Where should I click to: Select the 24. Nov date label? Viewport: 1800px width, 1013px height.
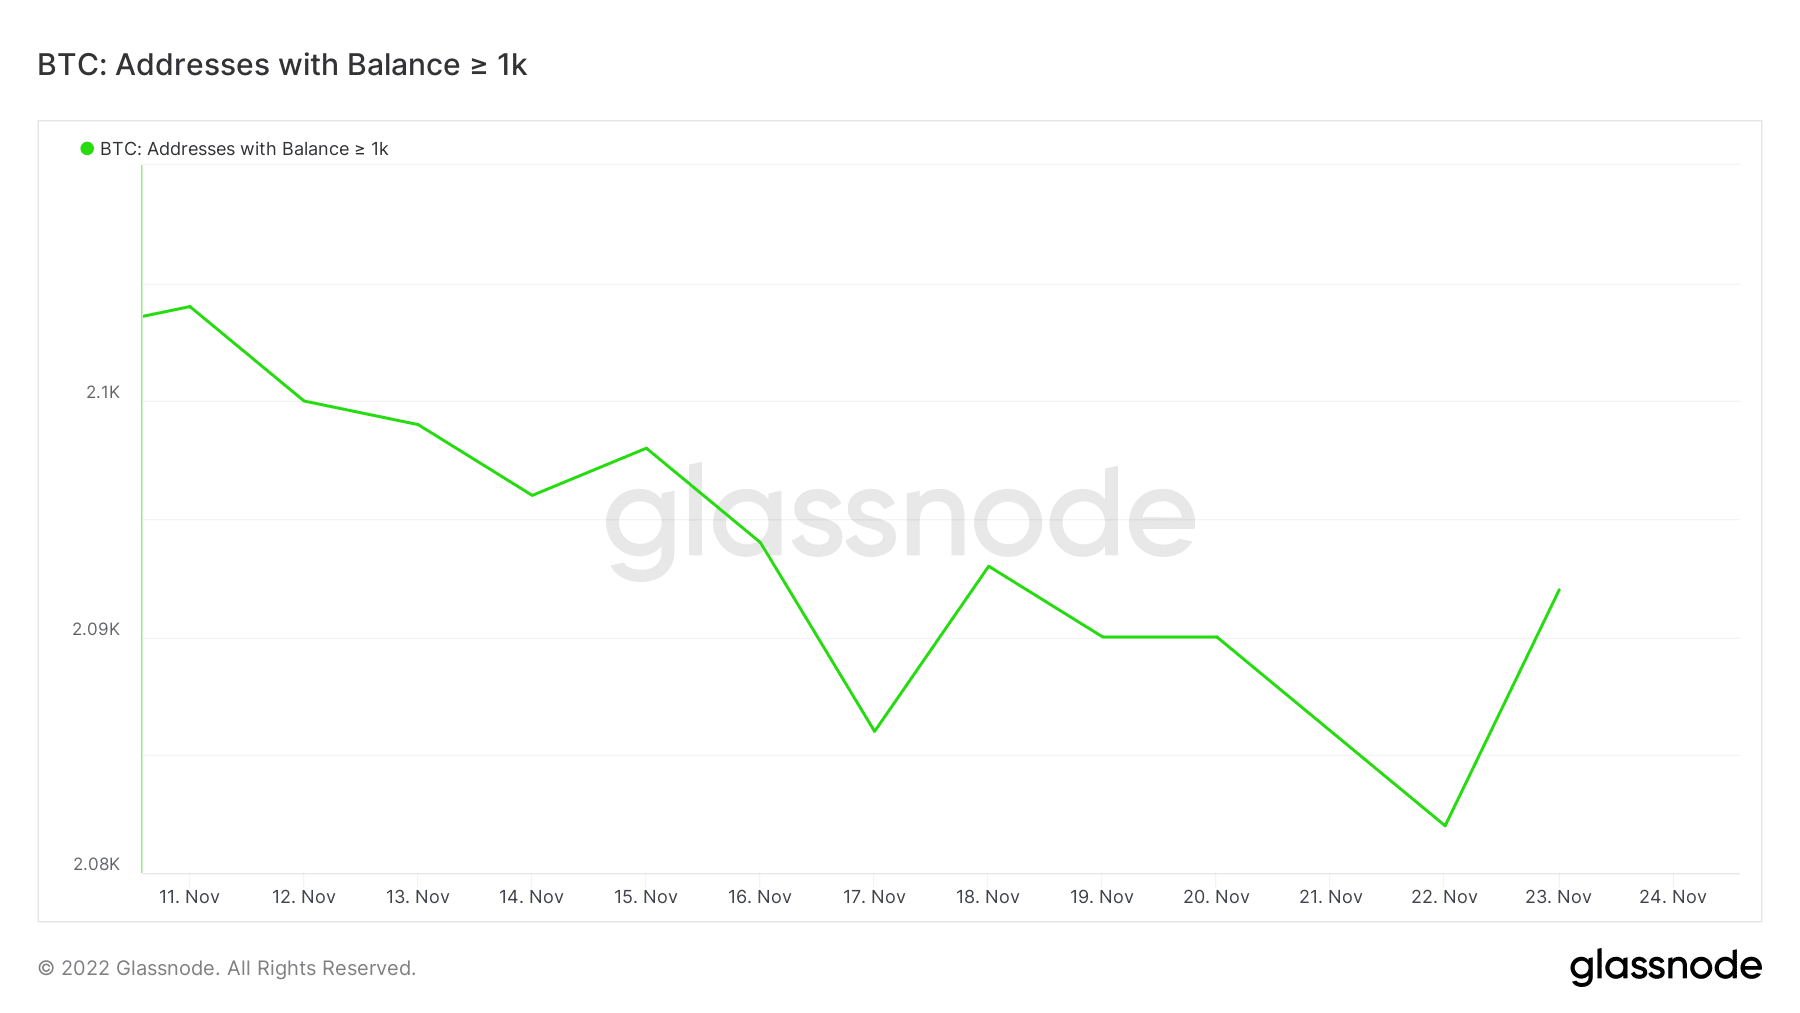click(1672, 897)
